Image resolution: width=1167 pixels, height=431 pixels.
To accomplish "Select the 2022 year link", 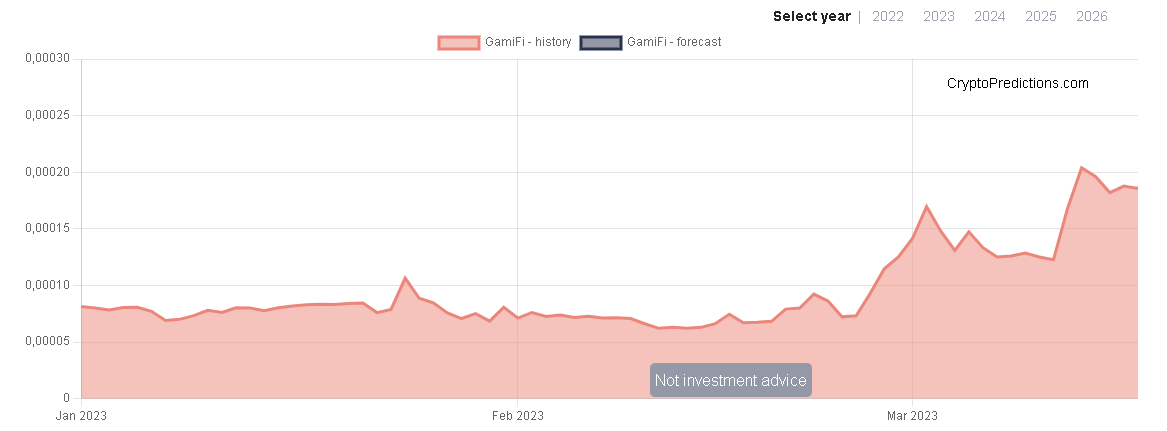I will click(x=888, y=16).
